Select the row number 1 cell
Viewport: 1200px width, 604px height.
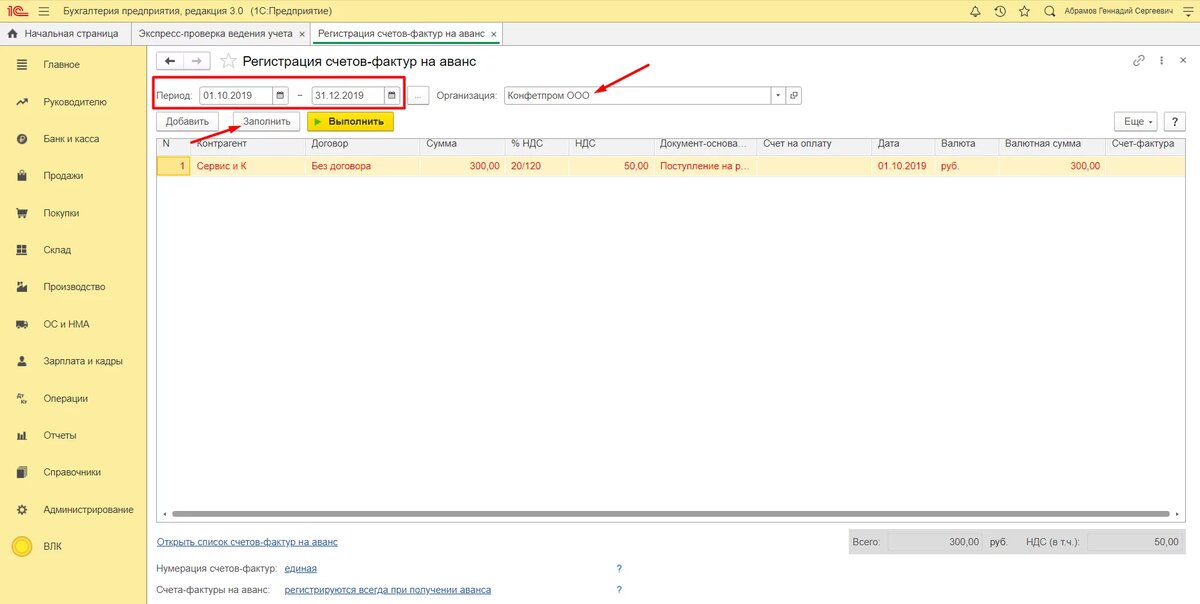pyautogui.click(x=174, y=166)
